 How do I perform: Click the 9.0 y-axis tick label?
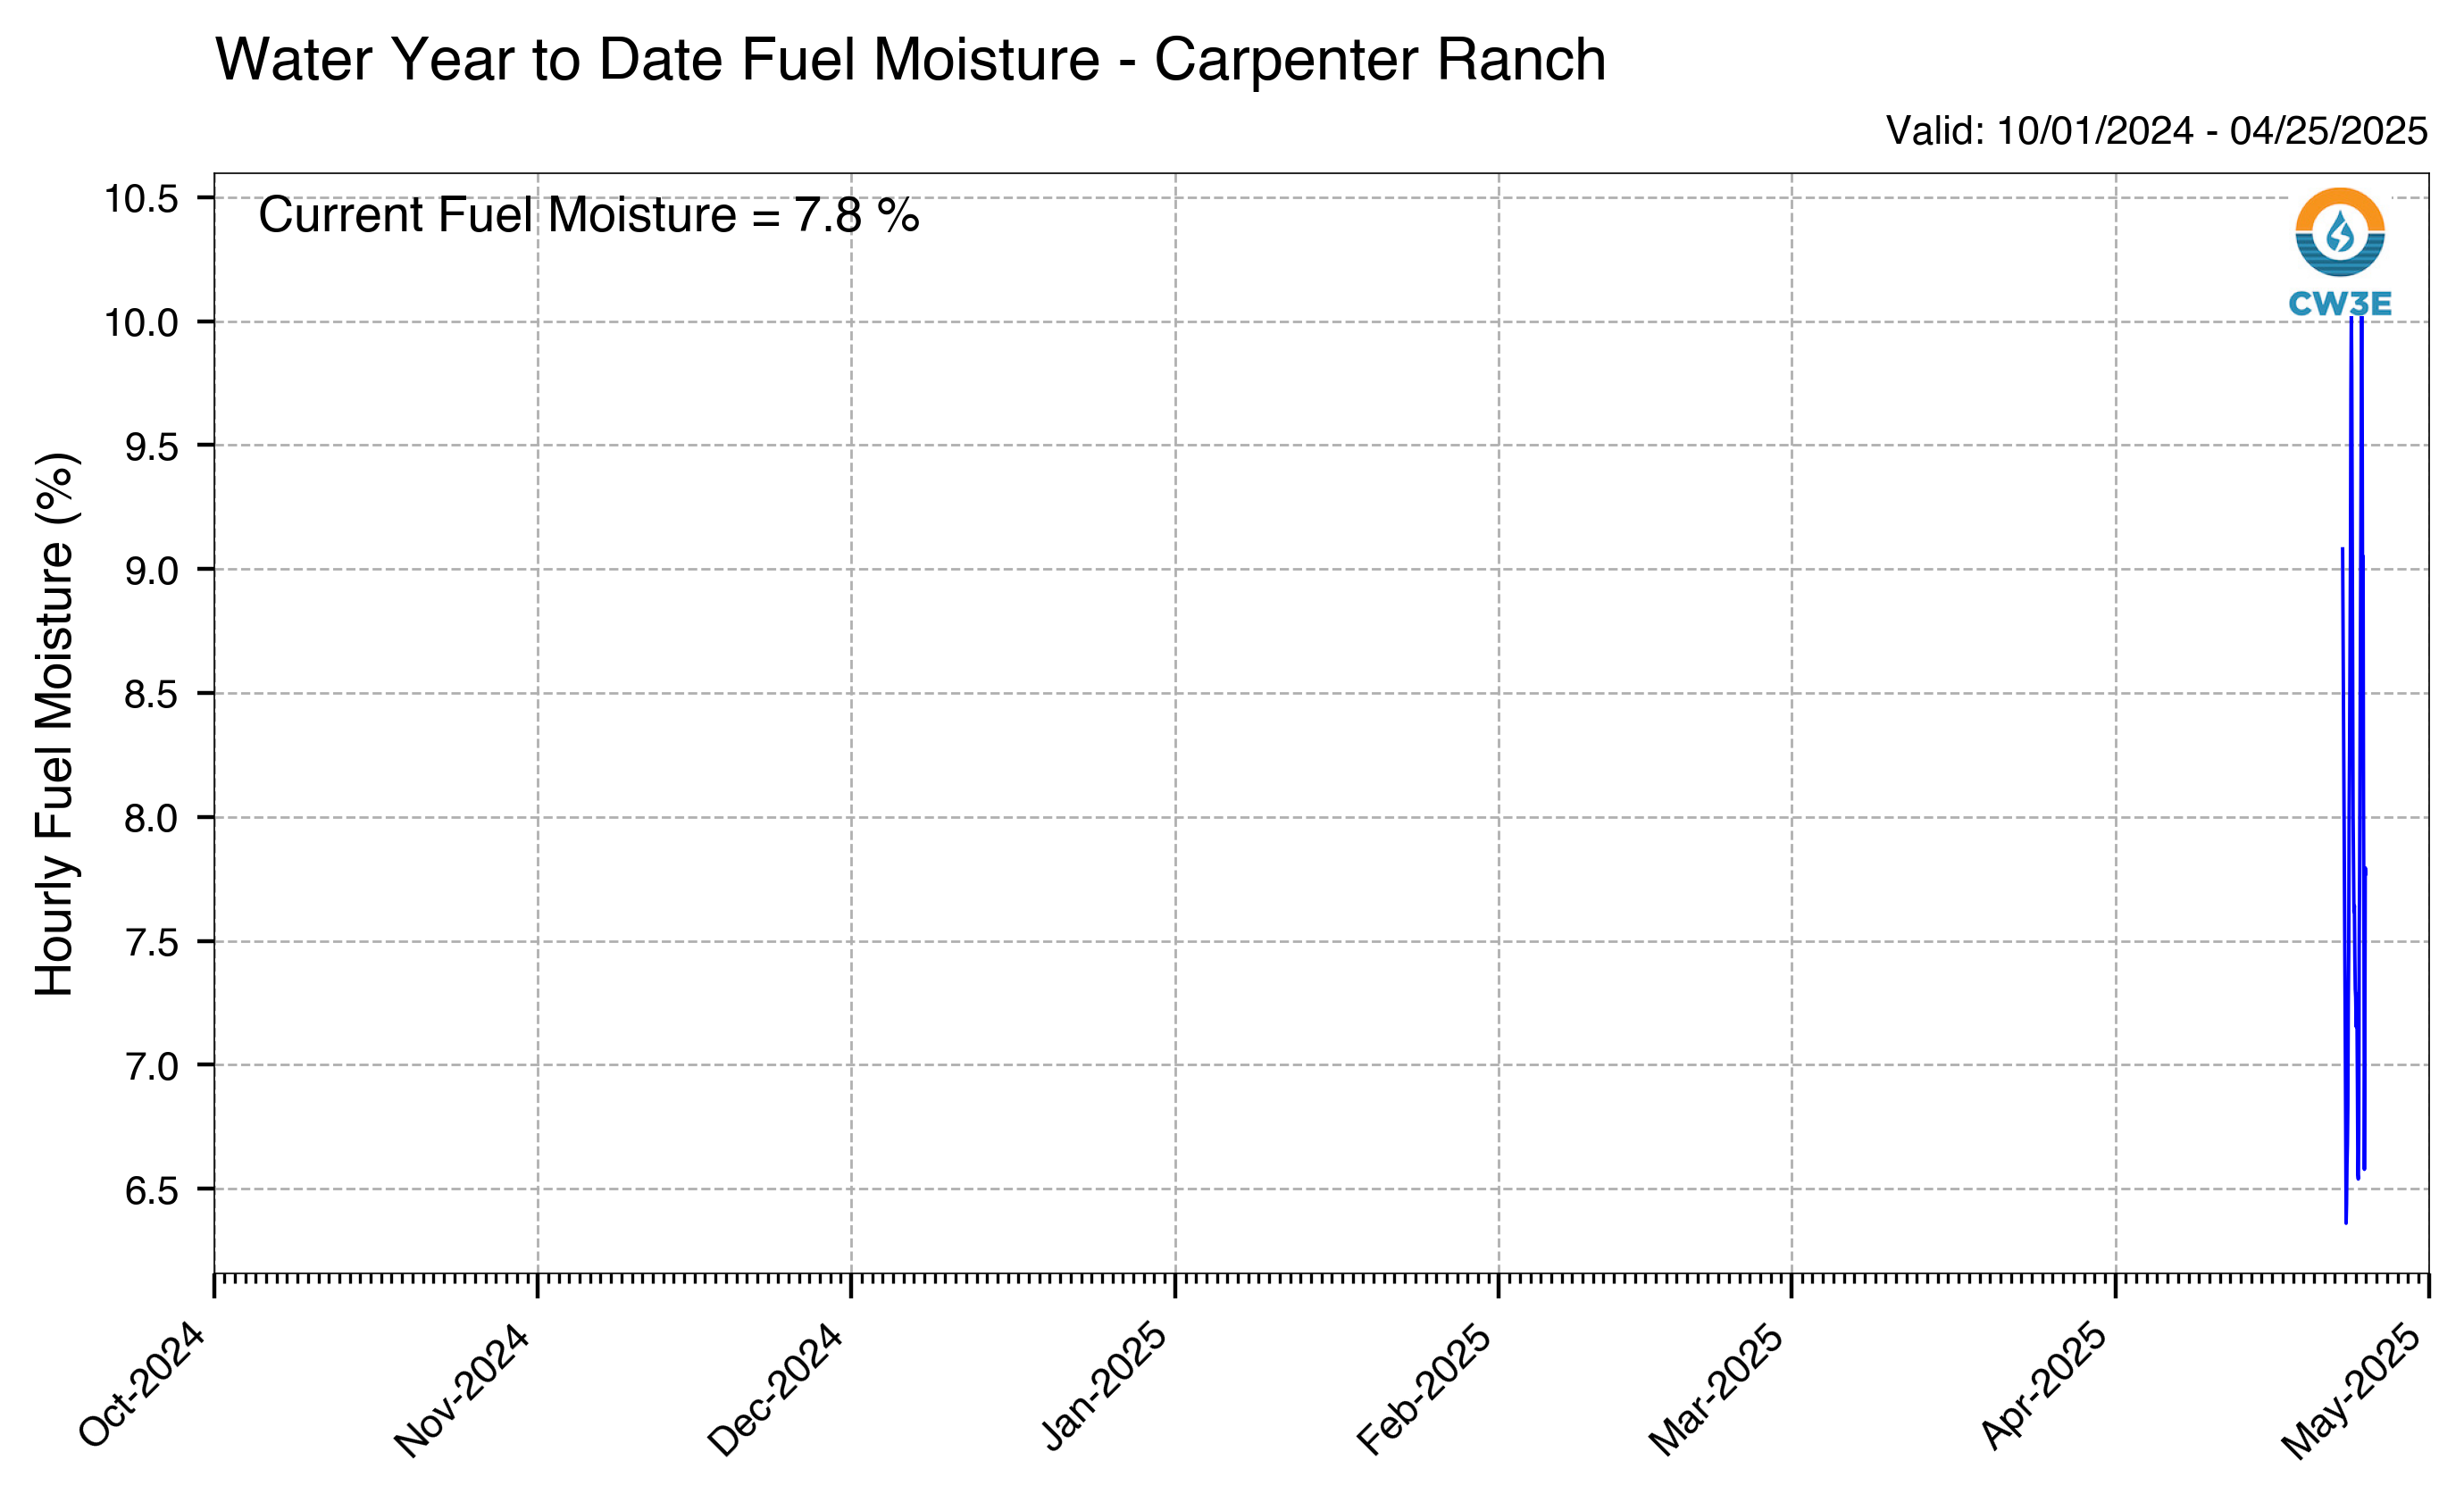click(151, 571)
